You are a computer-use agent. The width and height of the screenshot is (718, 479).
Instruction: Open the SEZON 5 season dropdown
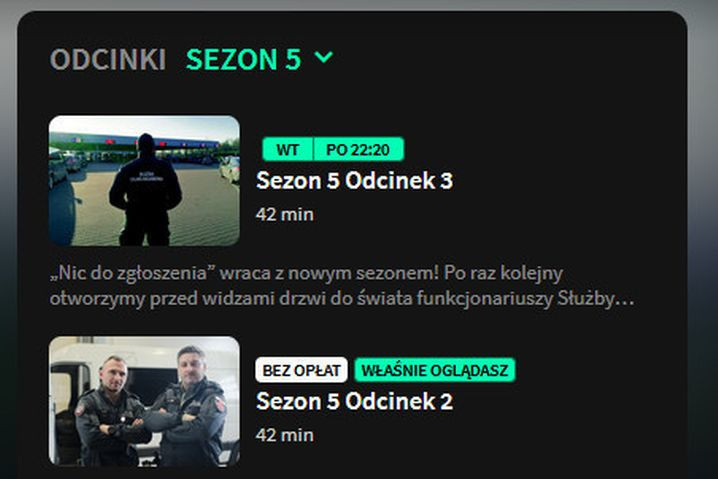260,60
